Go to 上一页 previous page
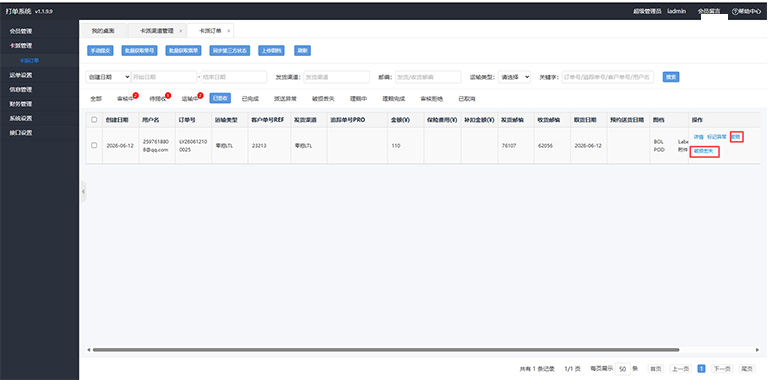The width and height of the screenshot is (770, 380). click(680, 369)
